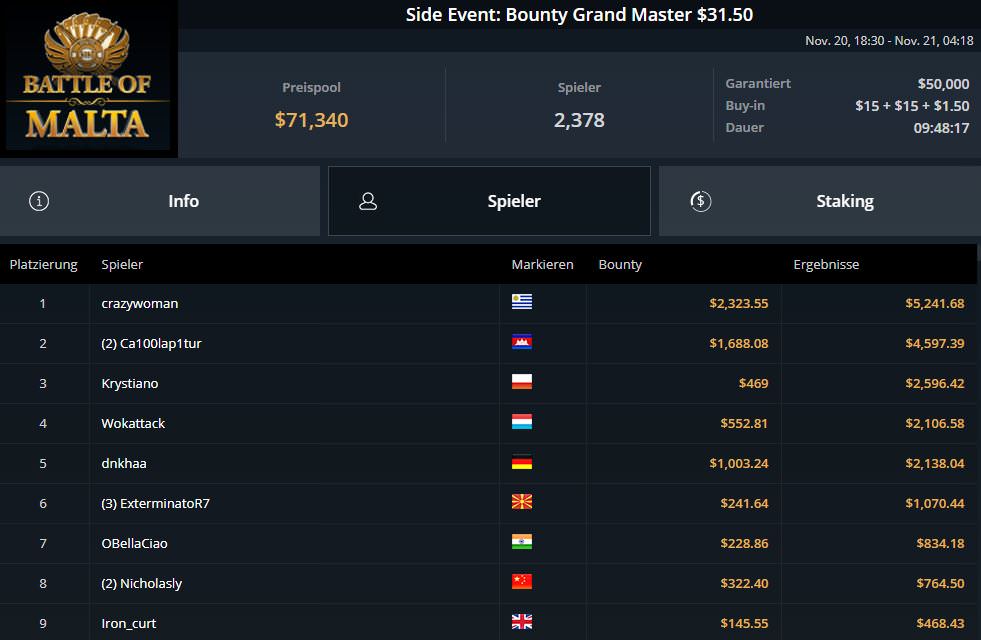Click the UK flag beside Iron_curt
981x640 pixels.
(521, 623)
